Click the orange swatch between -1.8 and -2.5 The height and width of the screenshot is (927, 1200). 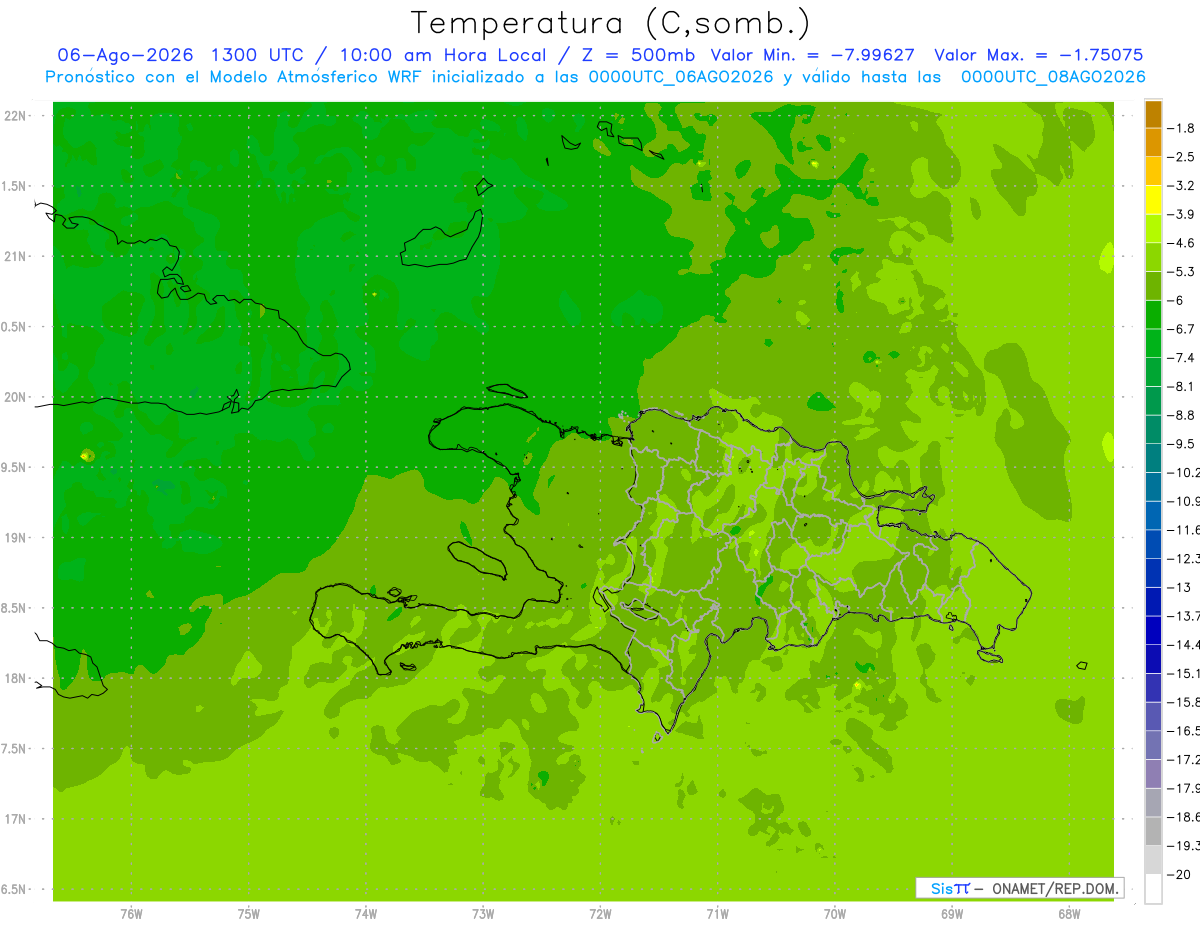point(1153,143)
